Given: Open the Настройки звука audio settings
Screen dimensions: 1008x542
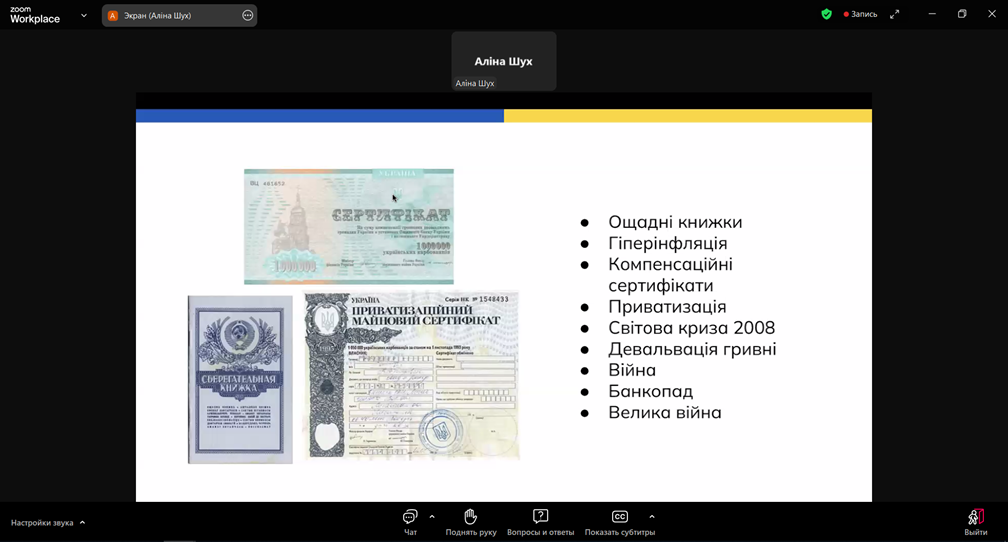Looking at the screenshot, I should pyautogui.click(x=42, y=523).
